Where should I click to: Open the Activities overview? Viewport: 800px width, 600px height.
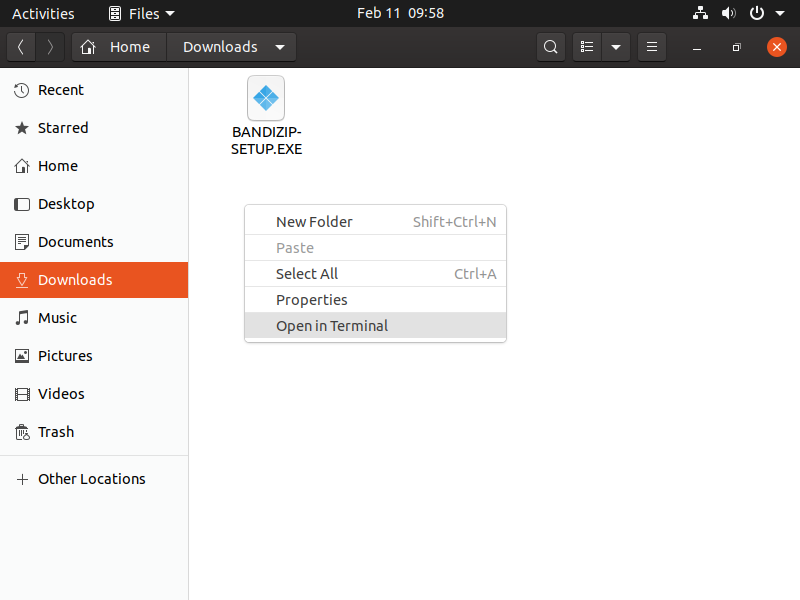tap(43, 14)
